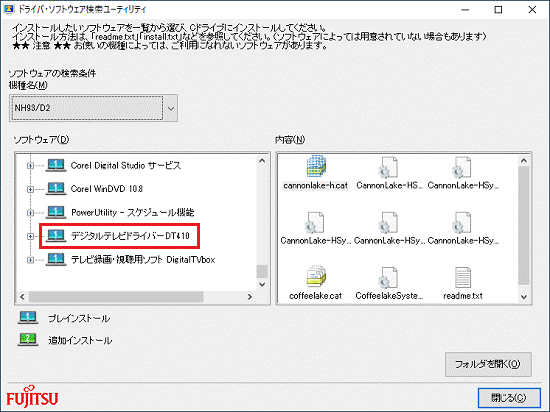Click CoffeelakeSyste.. filename label

(x=389, y=296)
